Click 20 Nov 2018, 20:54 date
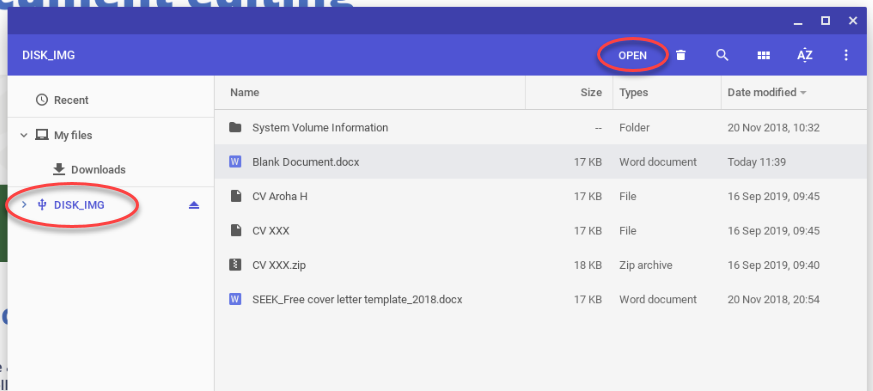Screen dimensions: 873x391 point(773,300)
